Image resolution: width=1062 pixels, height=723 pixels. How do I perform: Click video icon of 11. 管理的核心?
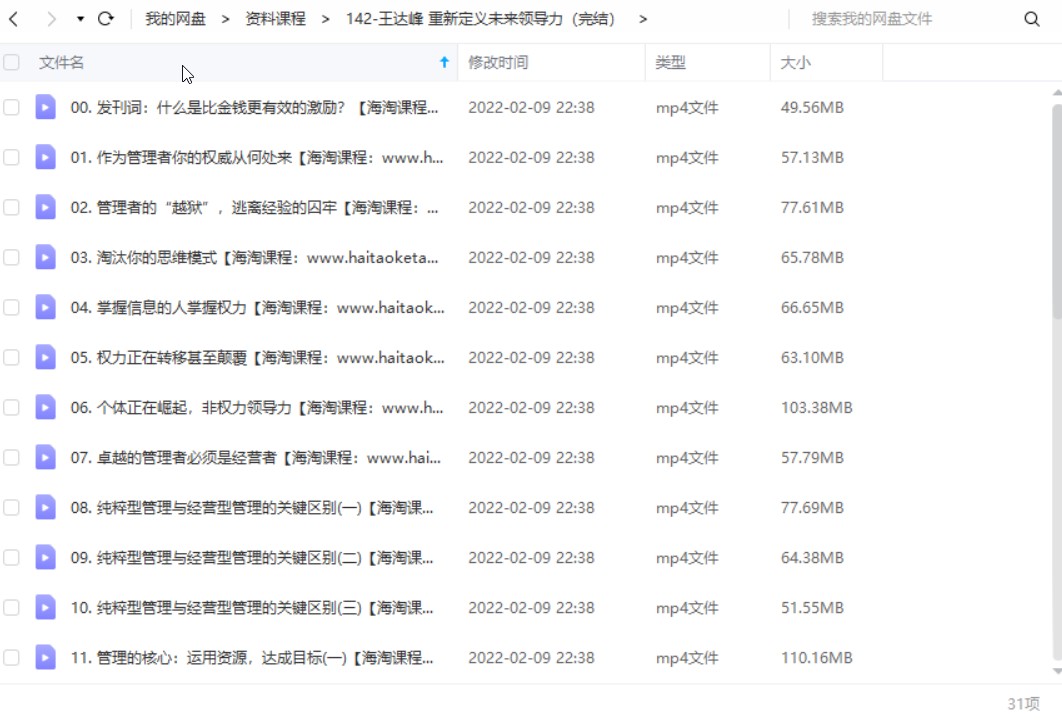pyautogui.click(x=45, y=657)
